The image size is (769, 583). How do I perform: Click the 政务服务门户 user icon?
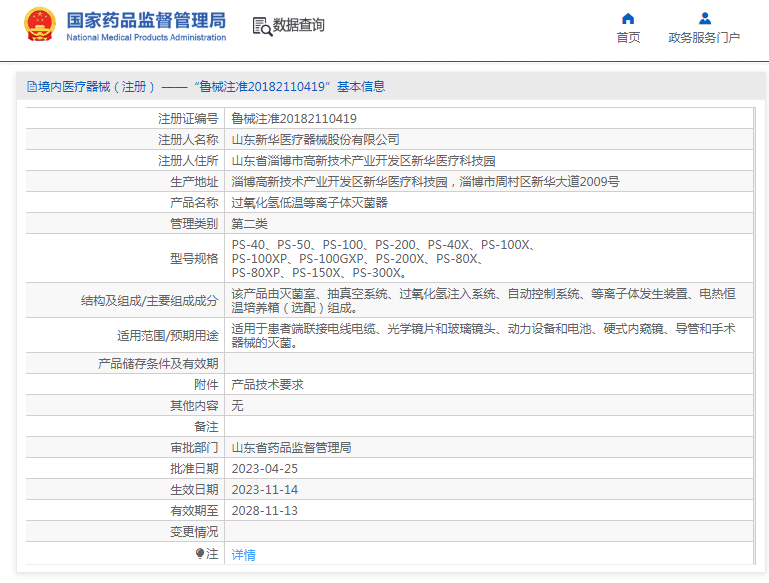705,19
